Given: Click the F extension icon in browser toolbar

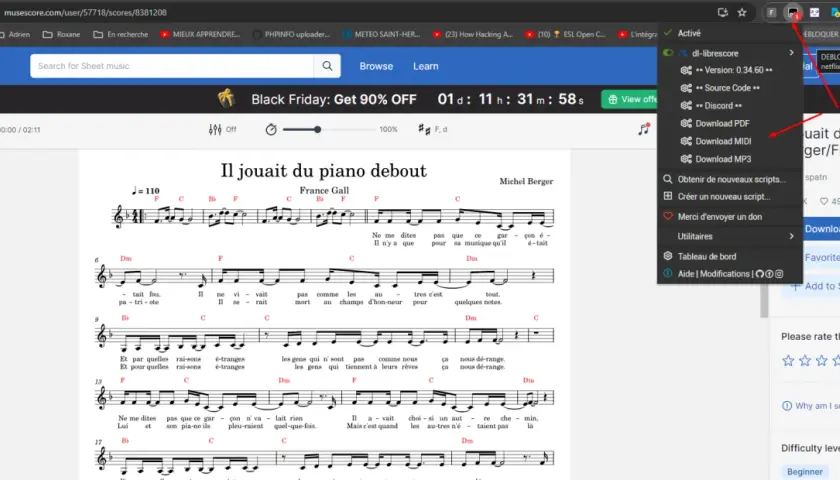Looking at the screenshot, I should (x=771, y=12).
